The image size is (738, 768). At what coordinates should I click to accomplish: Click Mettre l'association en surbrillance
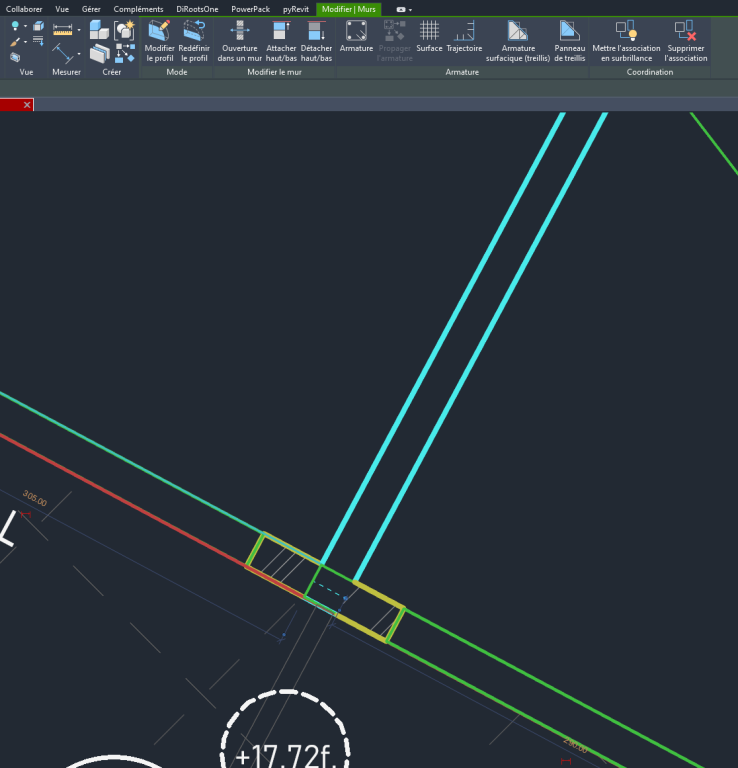[x=626, y=41]
